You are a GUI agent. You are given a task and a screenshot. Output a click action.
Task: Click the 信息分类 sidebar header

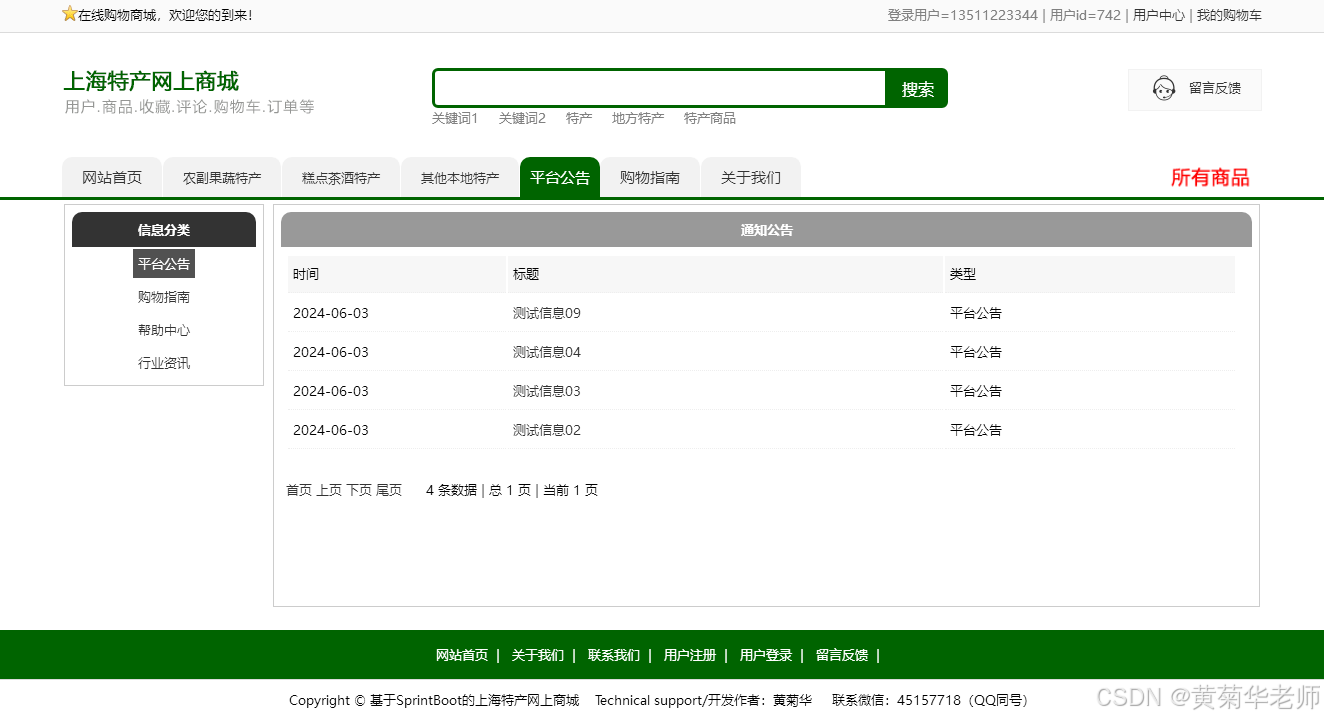point(164,230)
